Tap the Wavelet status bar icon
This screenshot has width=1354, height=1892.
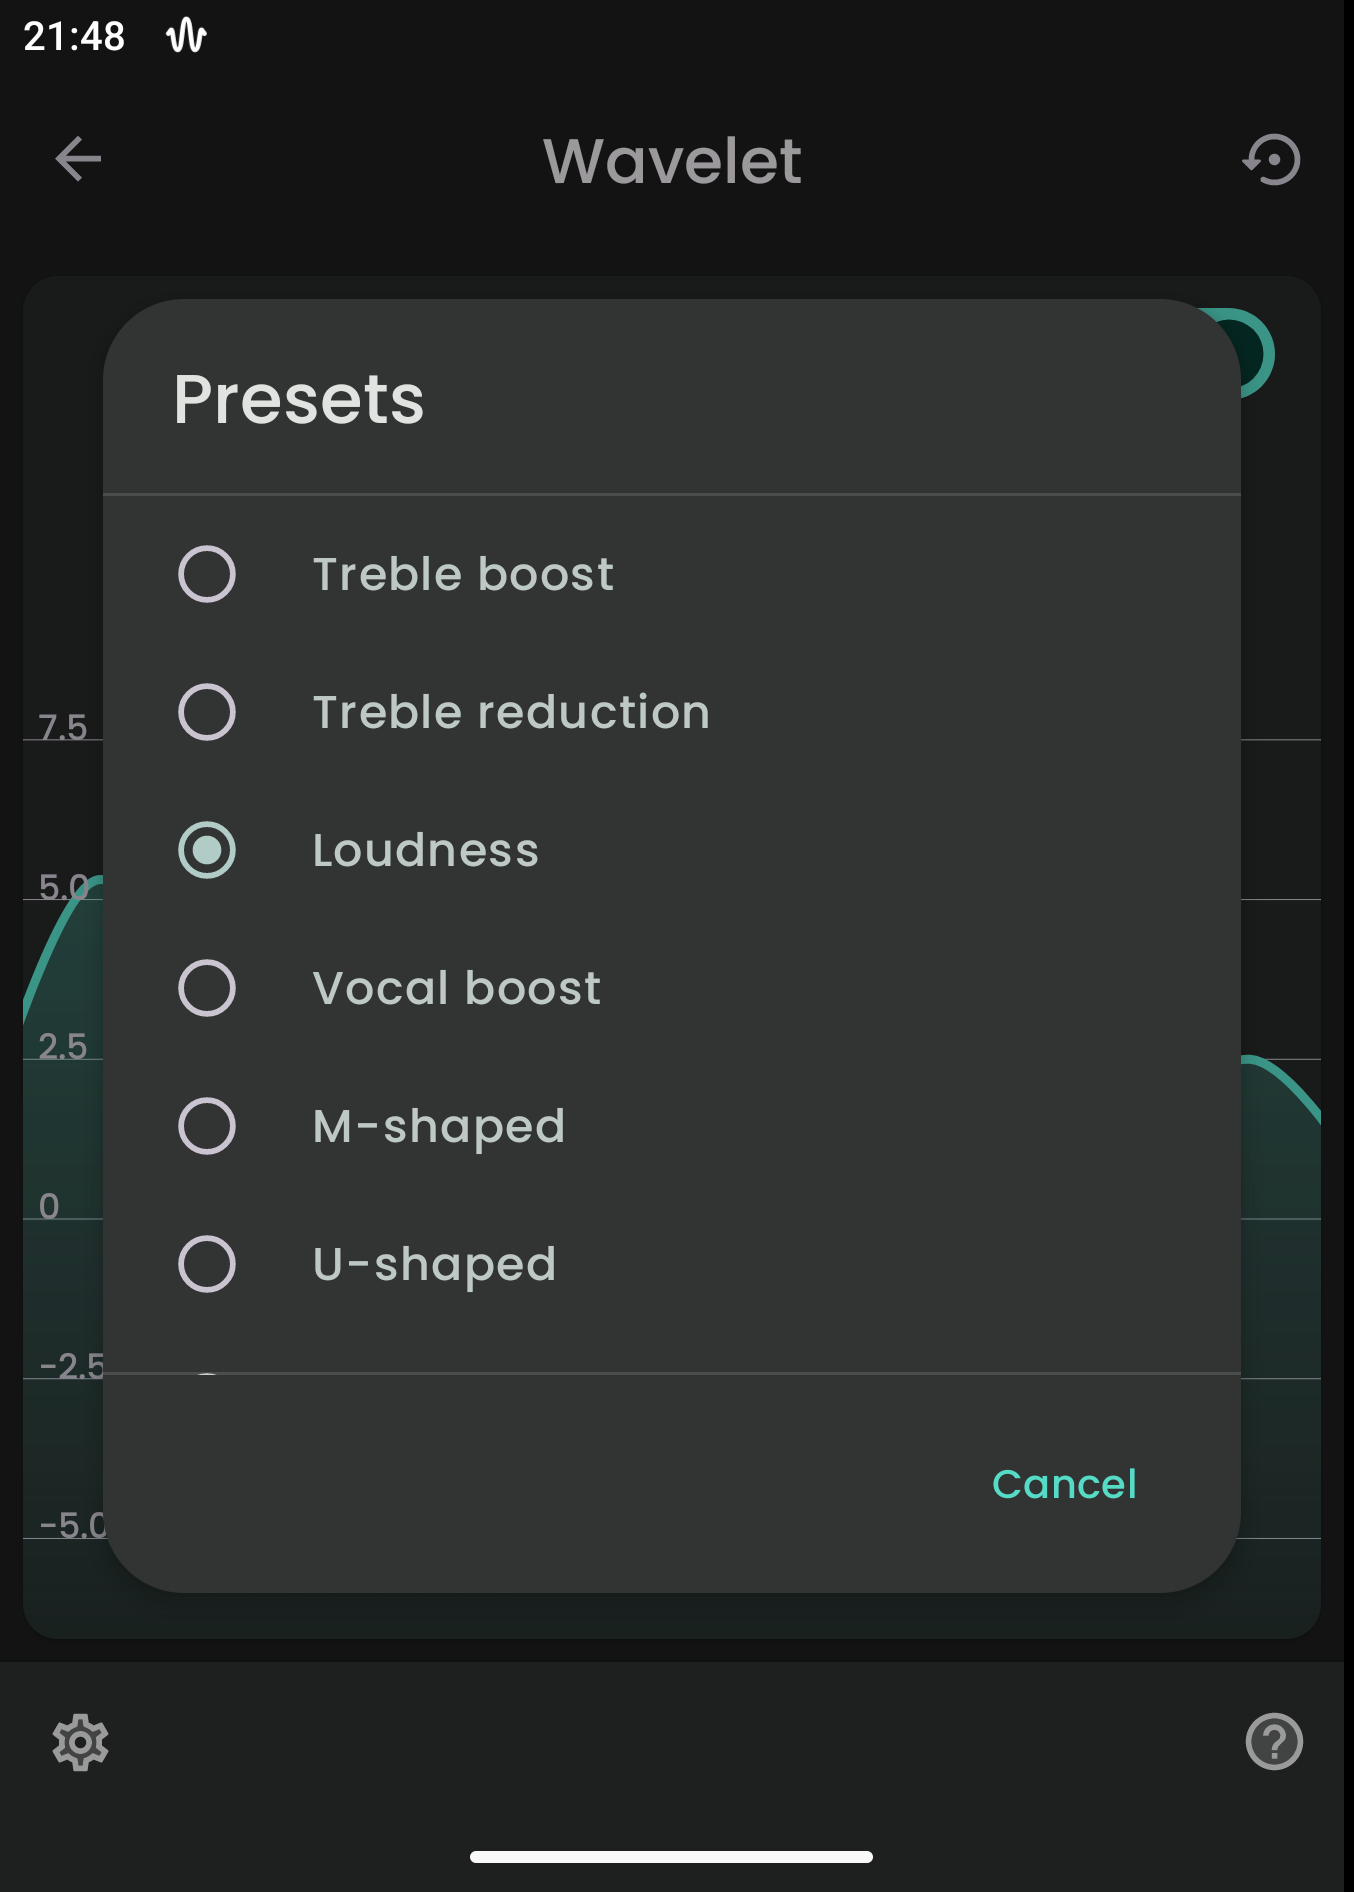coord(186,37)
